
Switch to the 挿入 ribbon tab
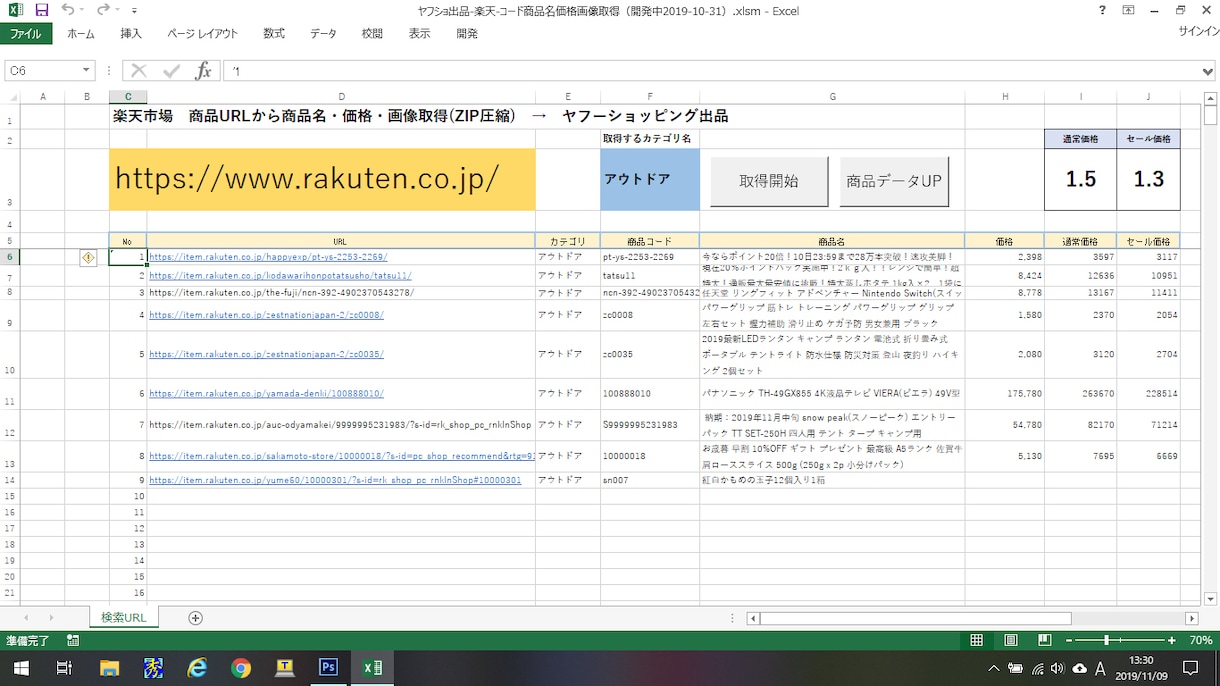(131, 33)
